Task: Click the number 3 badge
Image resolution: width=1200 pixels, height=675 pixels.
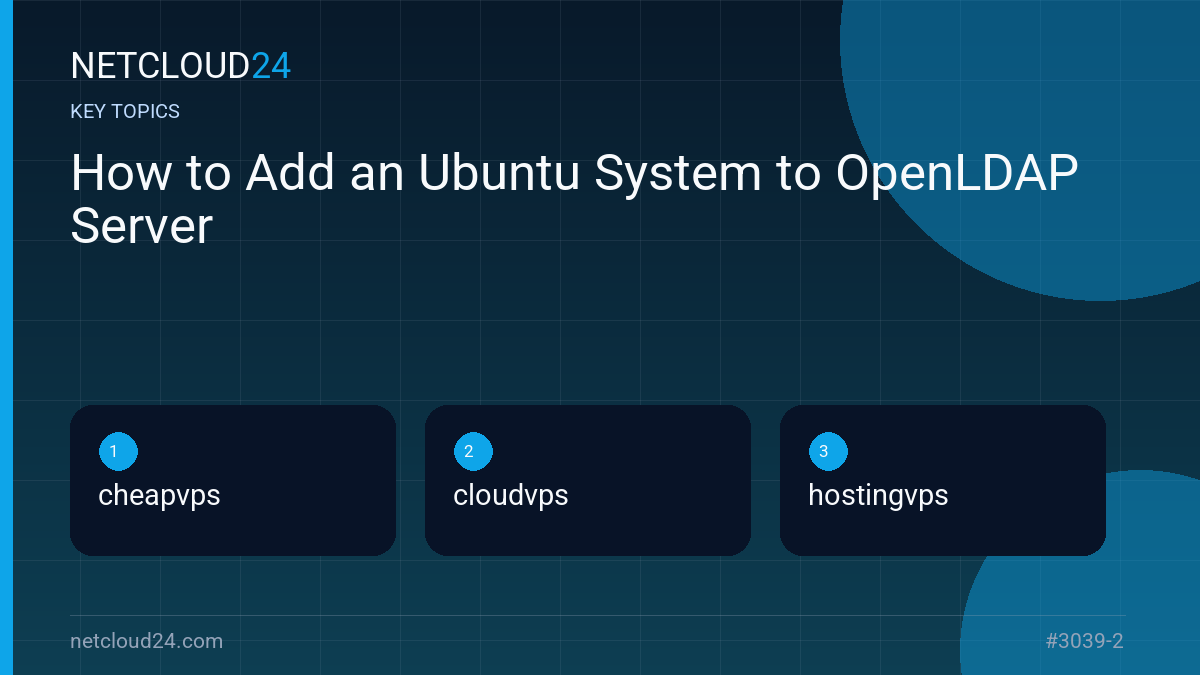Action: (x=828, y=452)
